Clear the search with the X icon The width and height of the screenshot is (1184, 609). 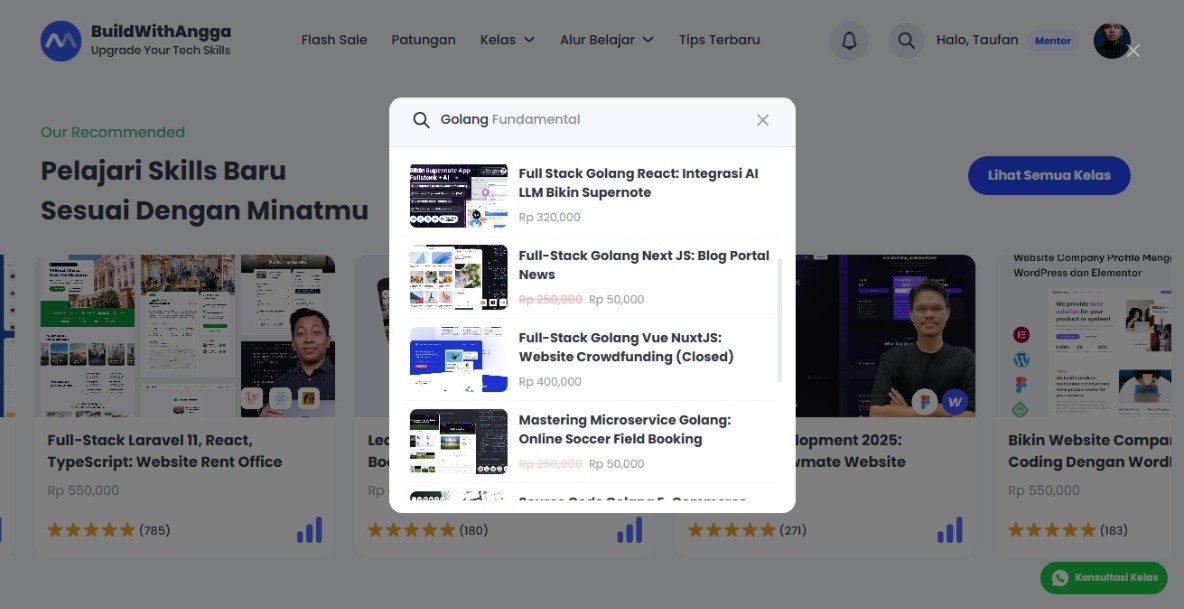click(x=762, y=119)
